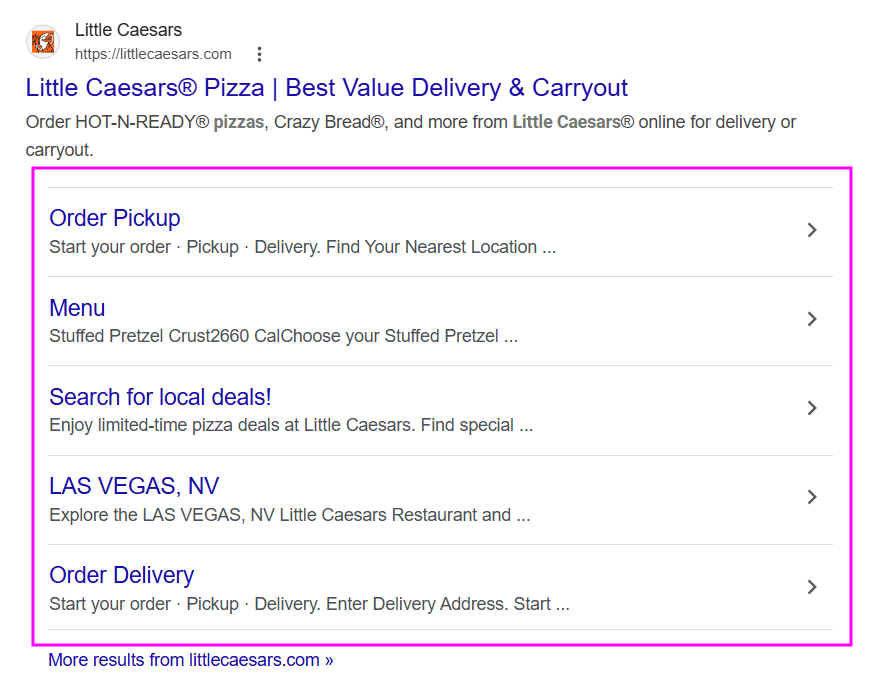
Task: Visit the LAS VEGAS, NV link
Action: [134, 486]
